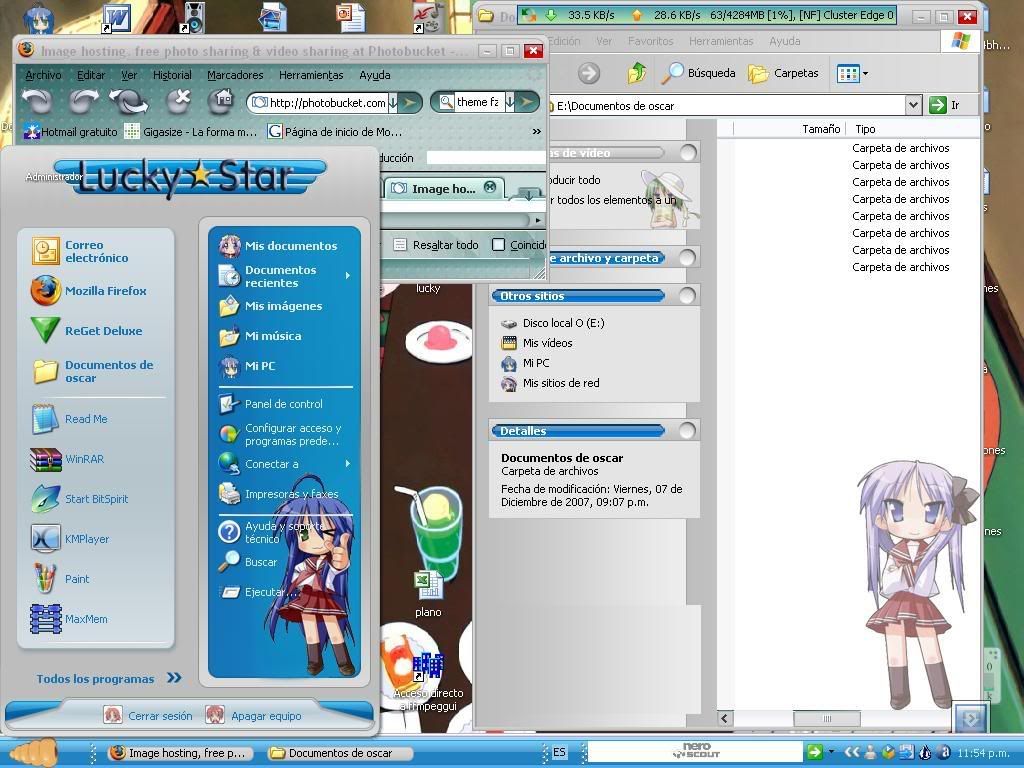Screen dimensions: 1024x768
Task: Open Mis imágenes in Start menu
Action: 271,306
